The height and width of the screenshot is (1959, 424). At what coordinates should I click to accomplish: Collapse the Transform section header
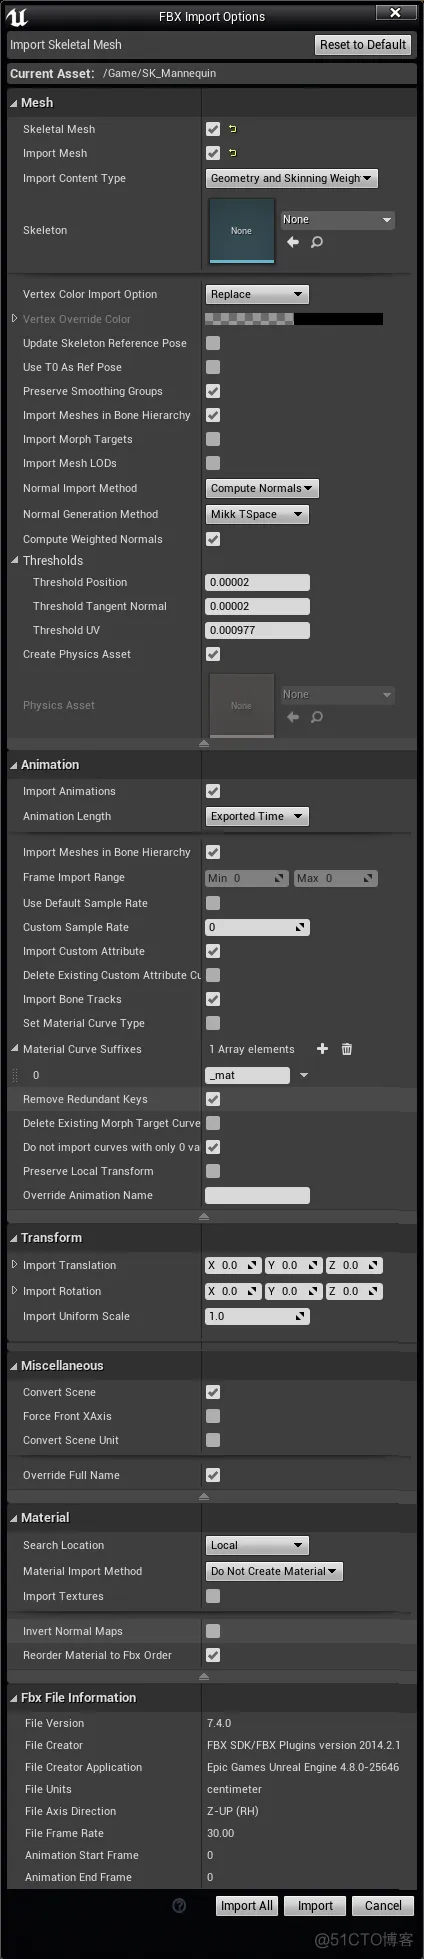click(15, 1238)
